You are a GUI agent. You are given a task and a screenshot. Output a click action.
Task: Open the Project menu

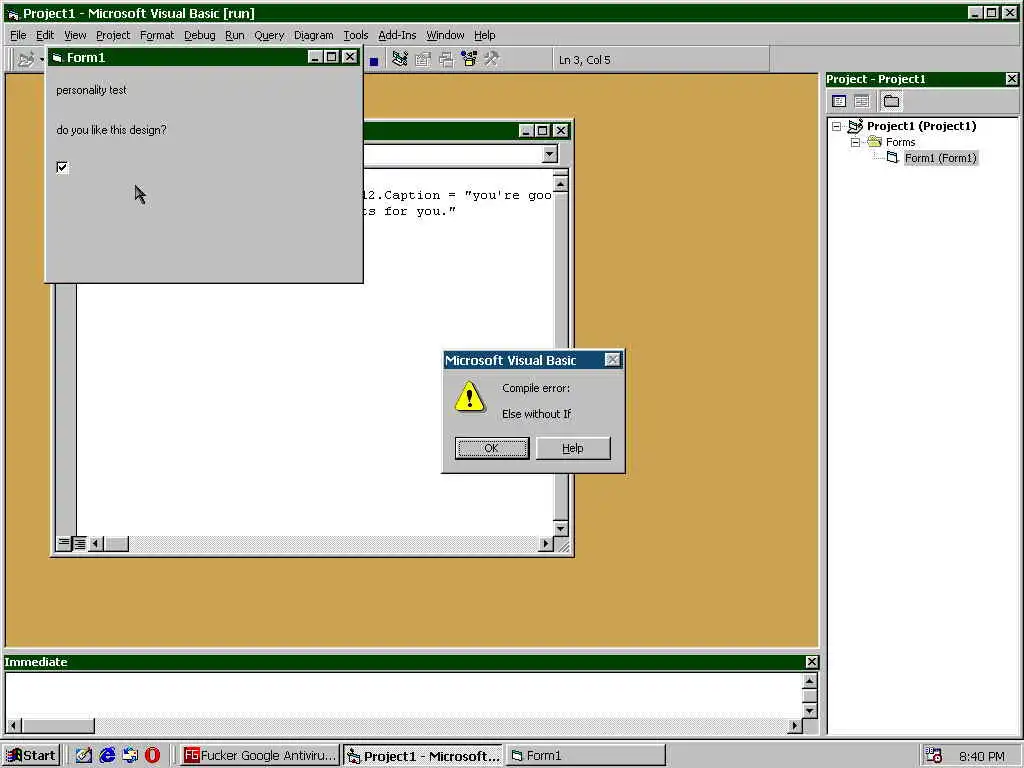(113, 35)
